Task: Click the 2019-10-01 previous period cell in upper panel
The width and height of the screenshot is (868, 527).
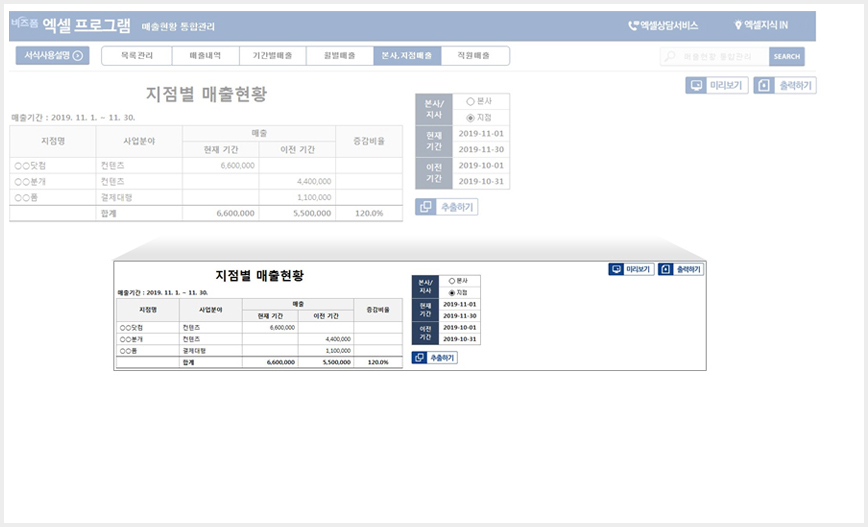Action: coord(481,166)
